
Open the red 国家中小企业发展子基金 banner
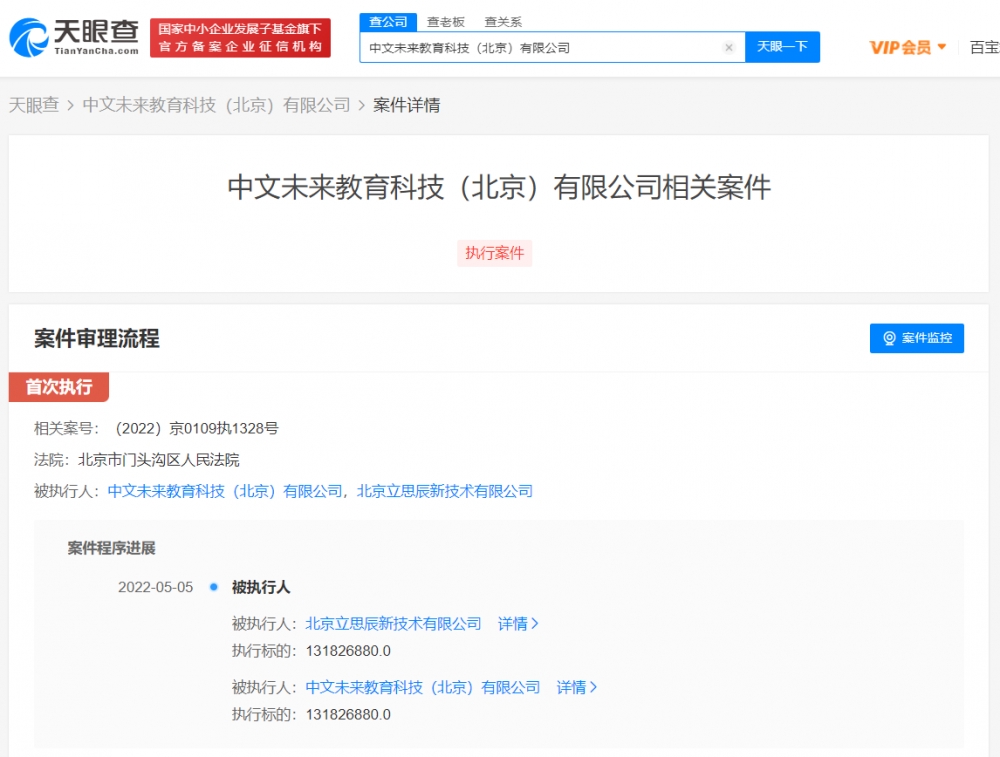(240, 38)
